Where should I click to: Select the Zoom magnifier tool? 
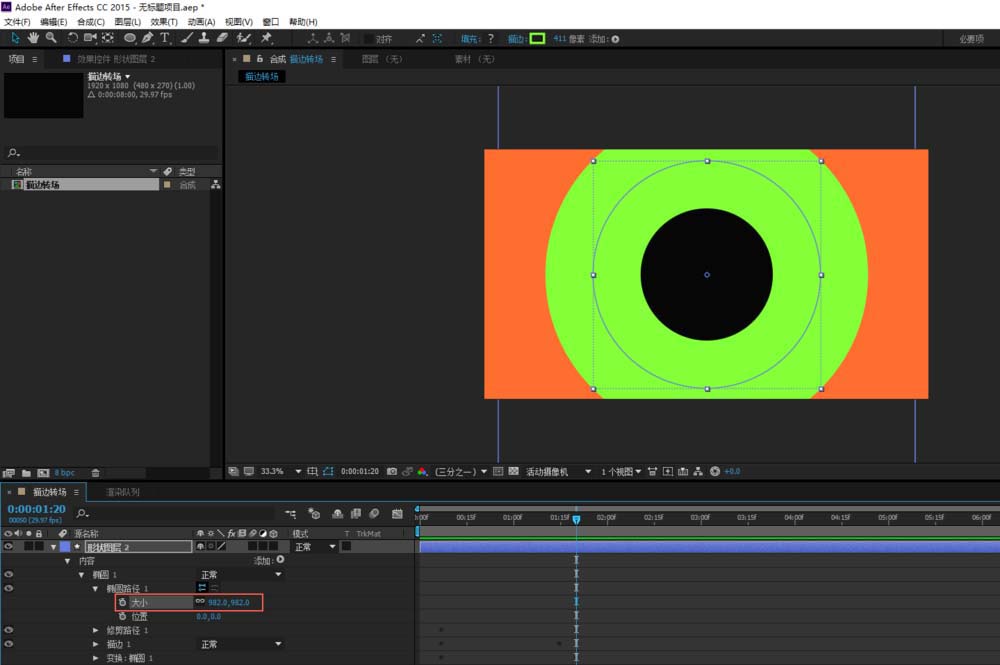click(51, 38)
